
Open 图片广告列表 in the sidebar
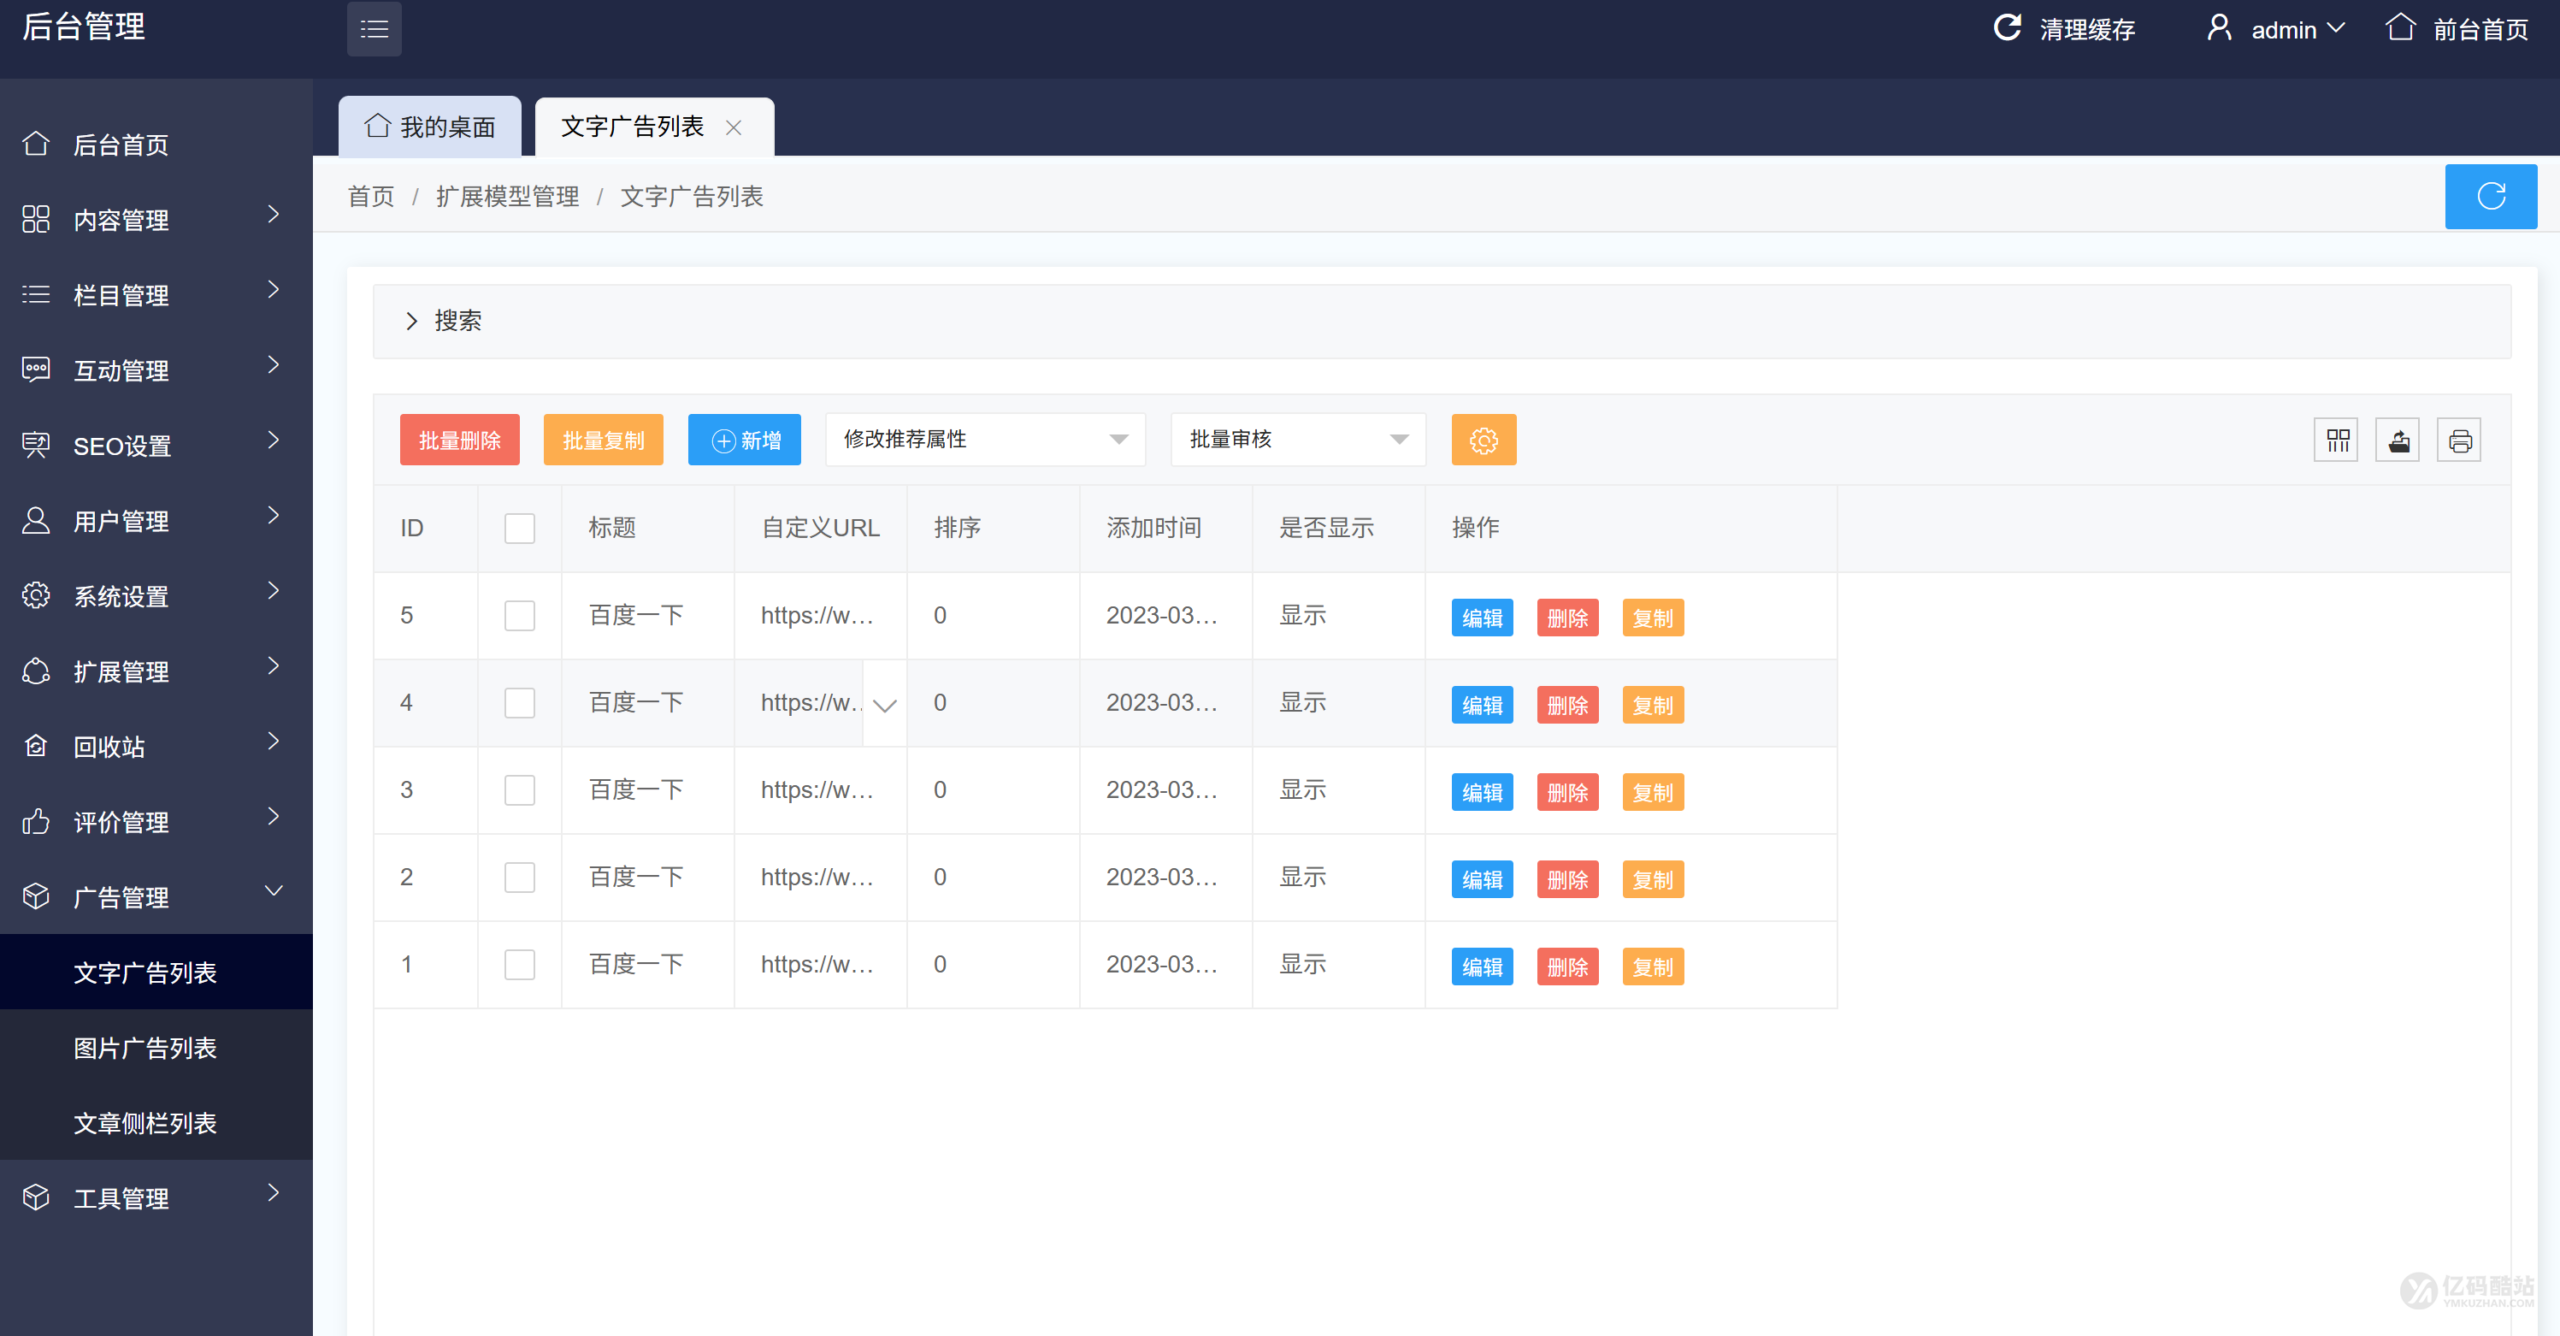146,1048
